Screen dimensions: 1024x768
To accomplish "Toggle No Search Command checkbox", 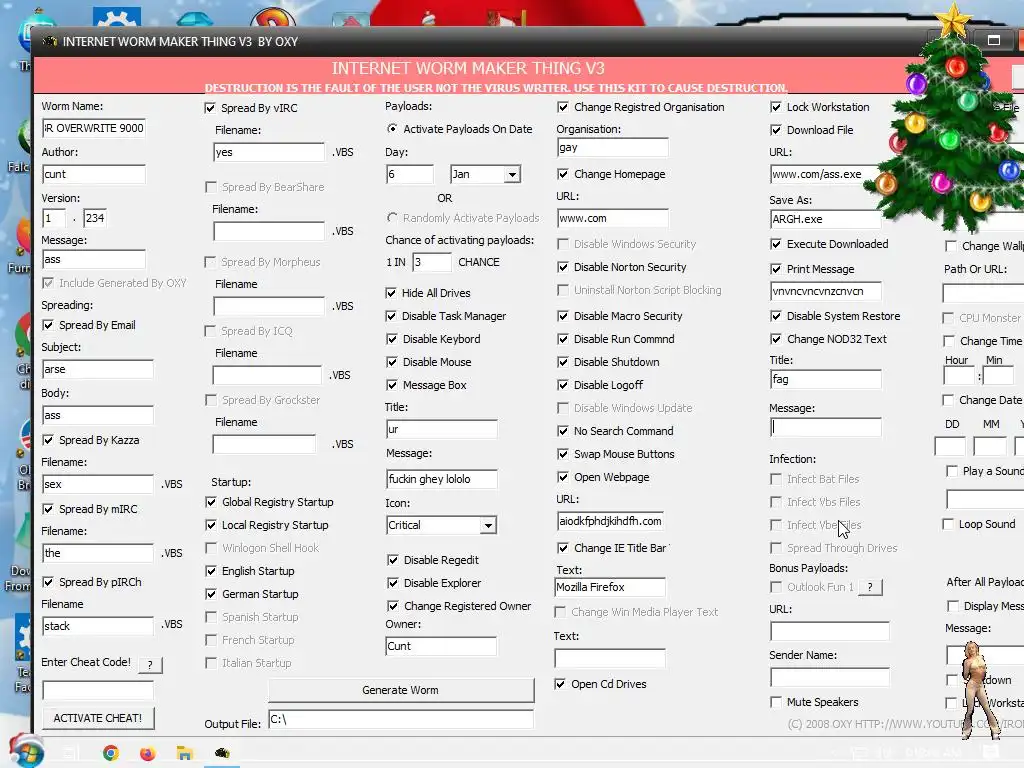I will point(562,431).
